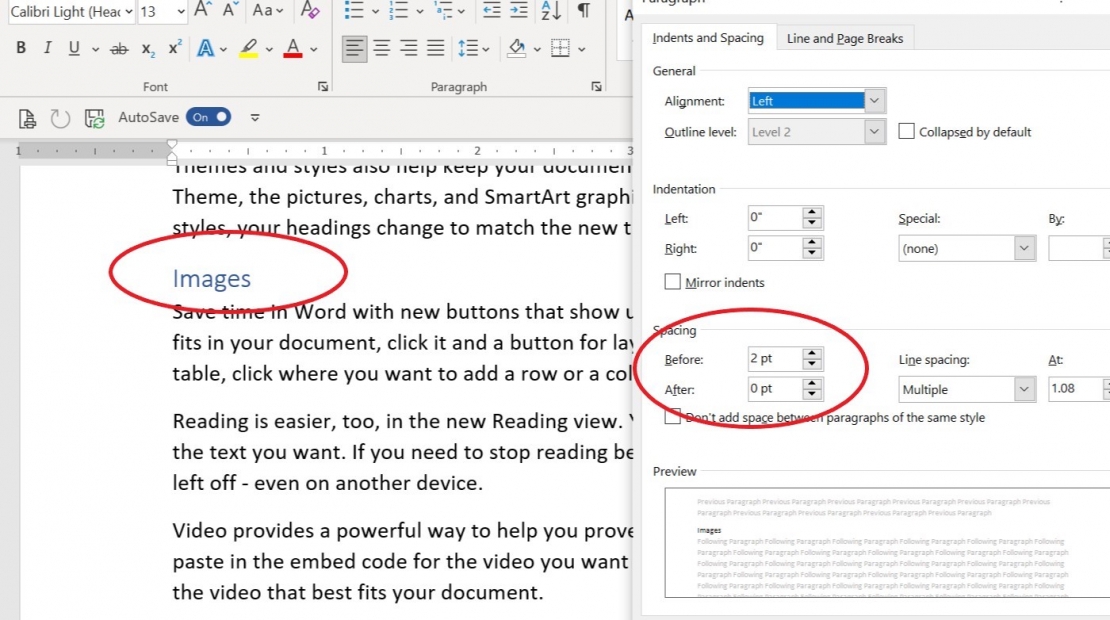Click the Sort icon in the Paragraph group
The height and width of the screenshot is (620, 1110).
tap(550, 12)
